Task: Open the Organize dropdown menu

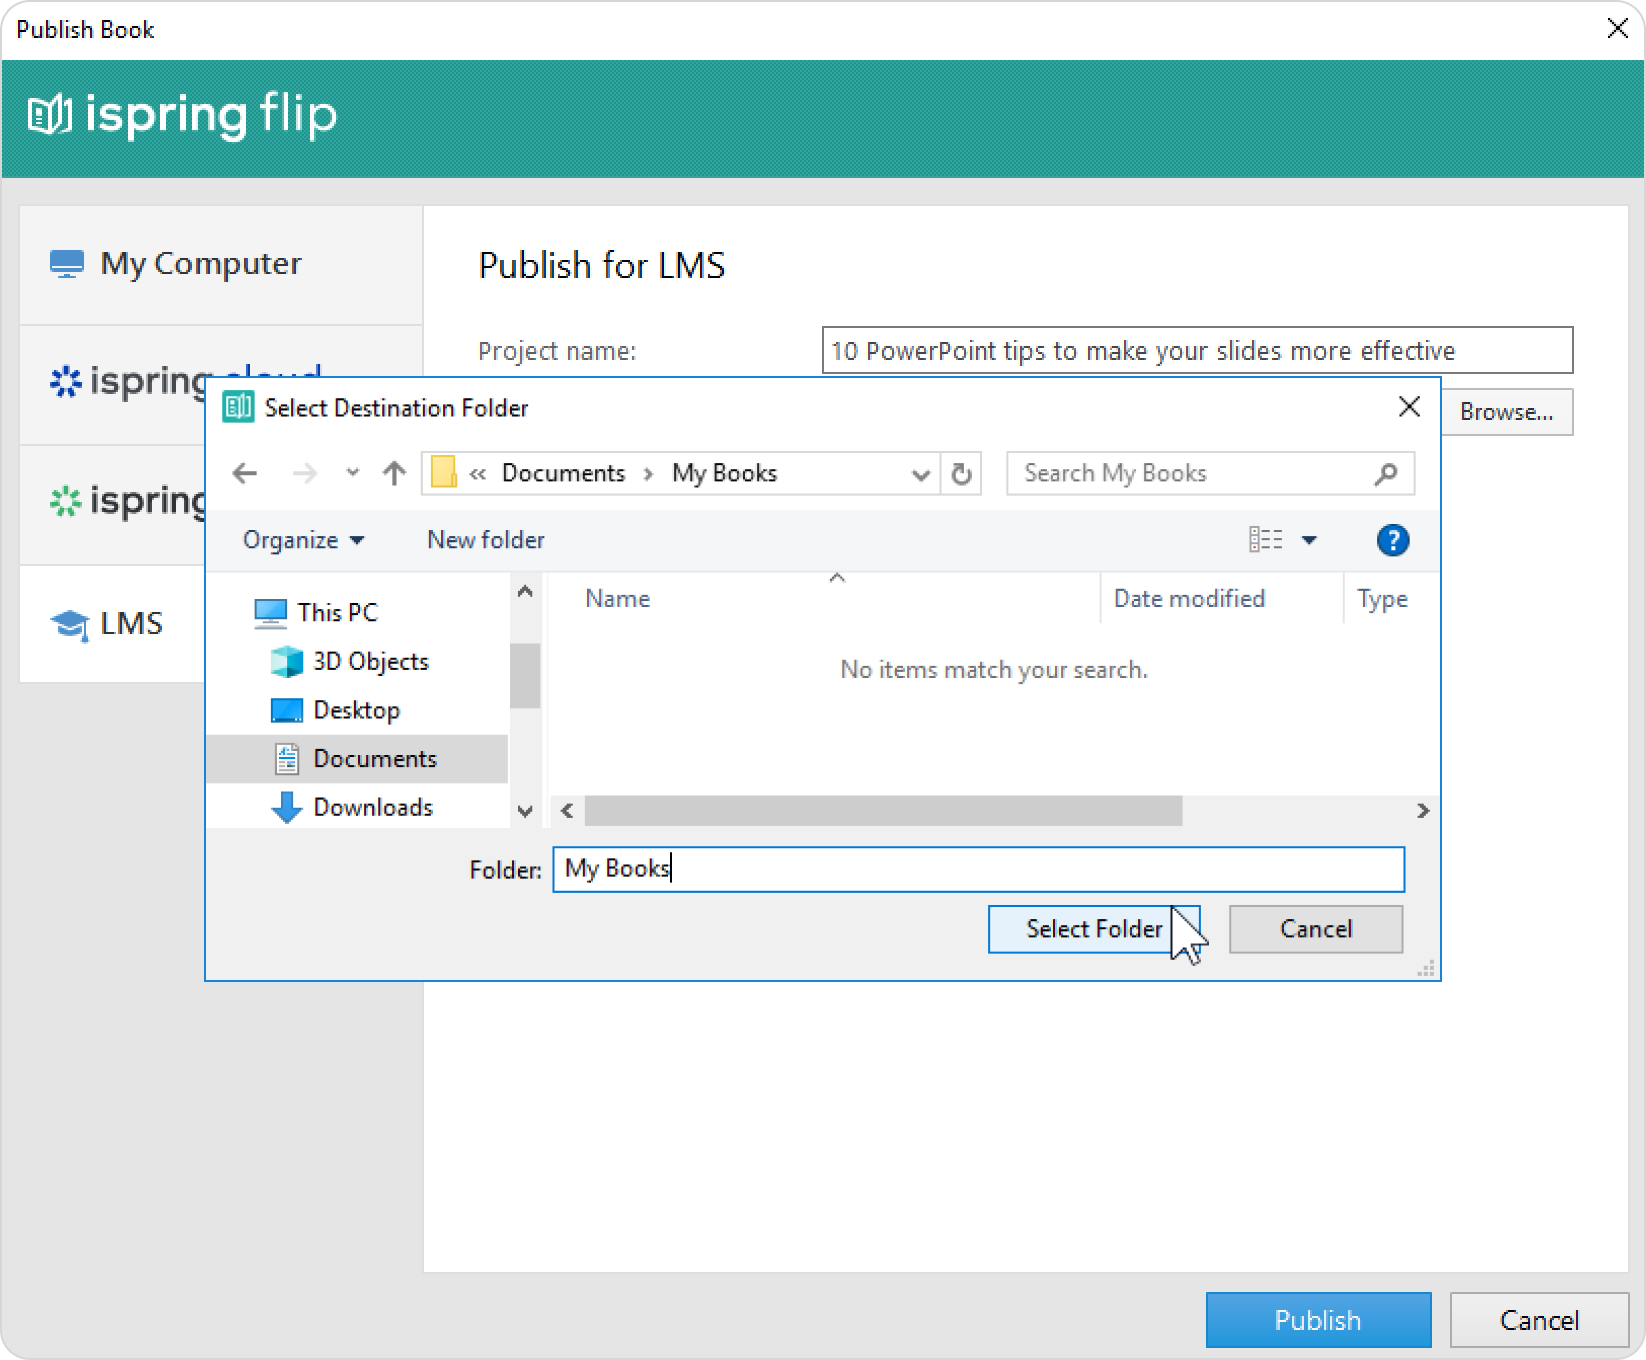Action: click(303, 540)
